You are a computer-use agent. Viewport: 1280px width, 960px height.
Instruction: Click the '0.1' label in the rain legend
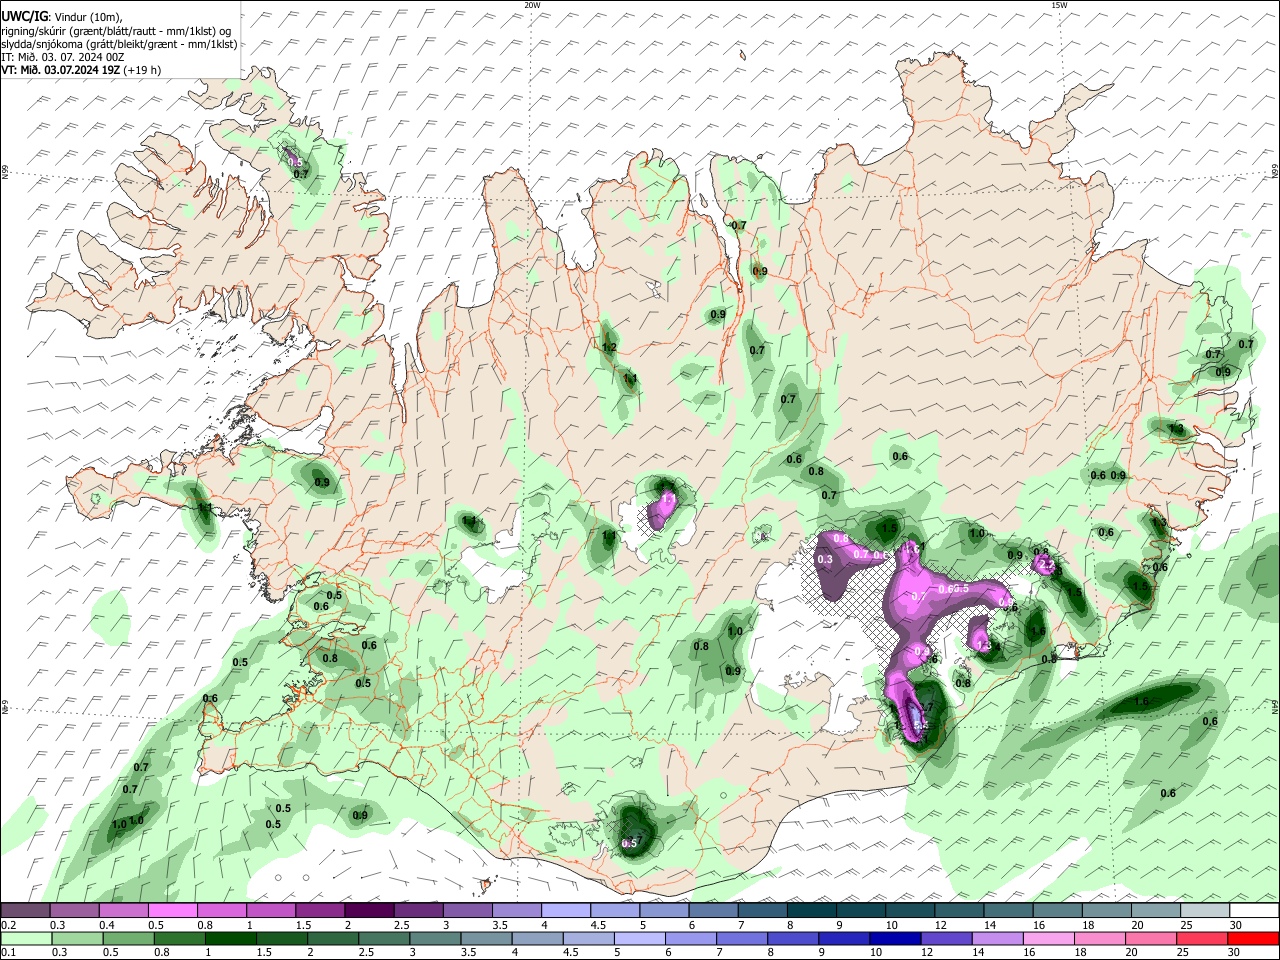(x=7, y=953)
